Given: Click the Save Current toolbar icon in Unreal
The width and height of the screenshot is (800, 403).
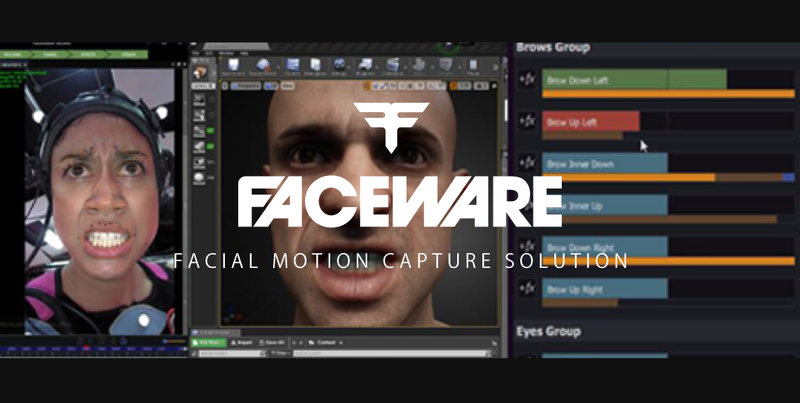Looking at the screenshot, I should [233, 67].
